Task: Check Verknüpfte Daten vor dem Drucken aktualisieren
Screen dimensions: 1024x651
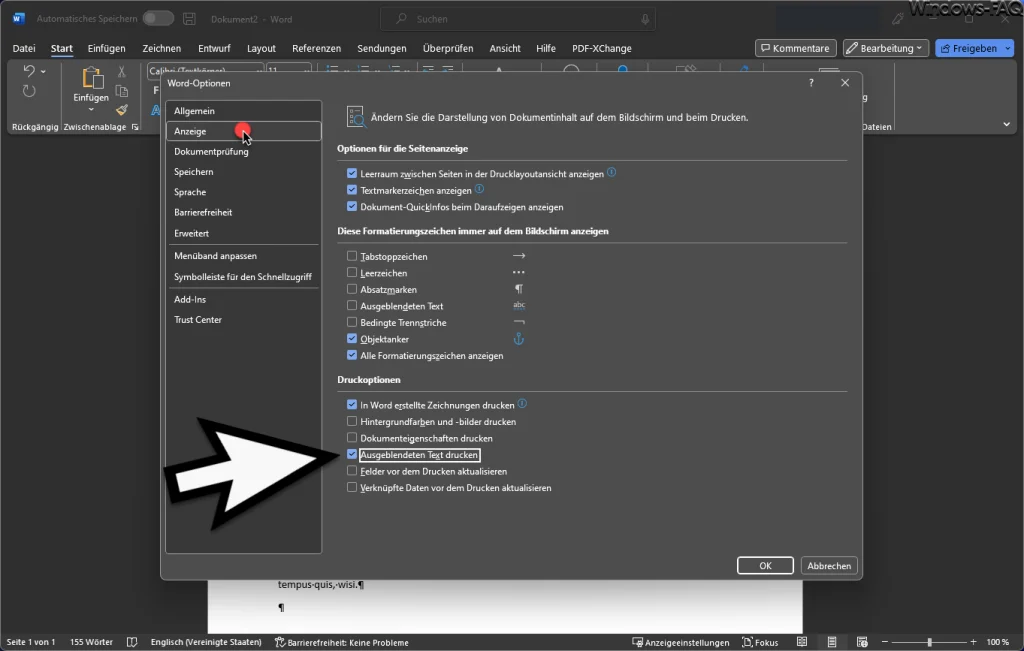Action: tap(352, 487)
